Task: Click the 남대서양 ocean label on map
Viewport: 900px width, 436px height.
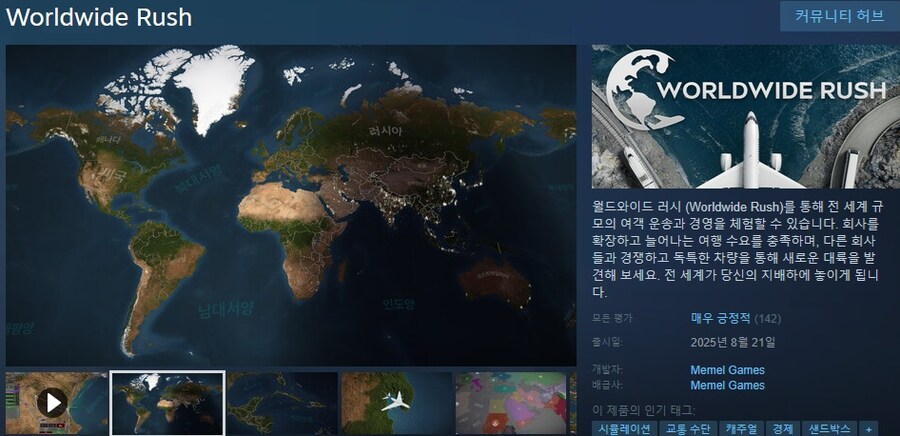Action: [225, 309]
